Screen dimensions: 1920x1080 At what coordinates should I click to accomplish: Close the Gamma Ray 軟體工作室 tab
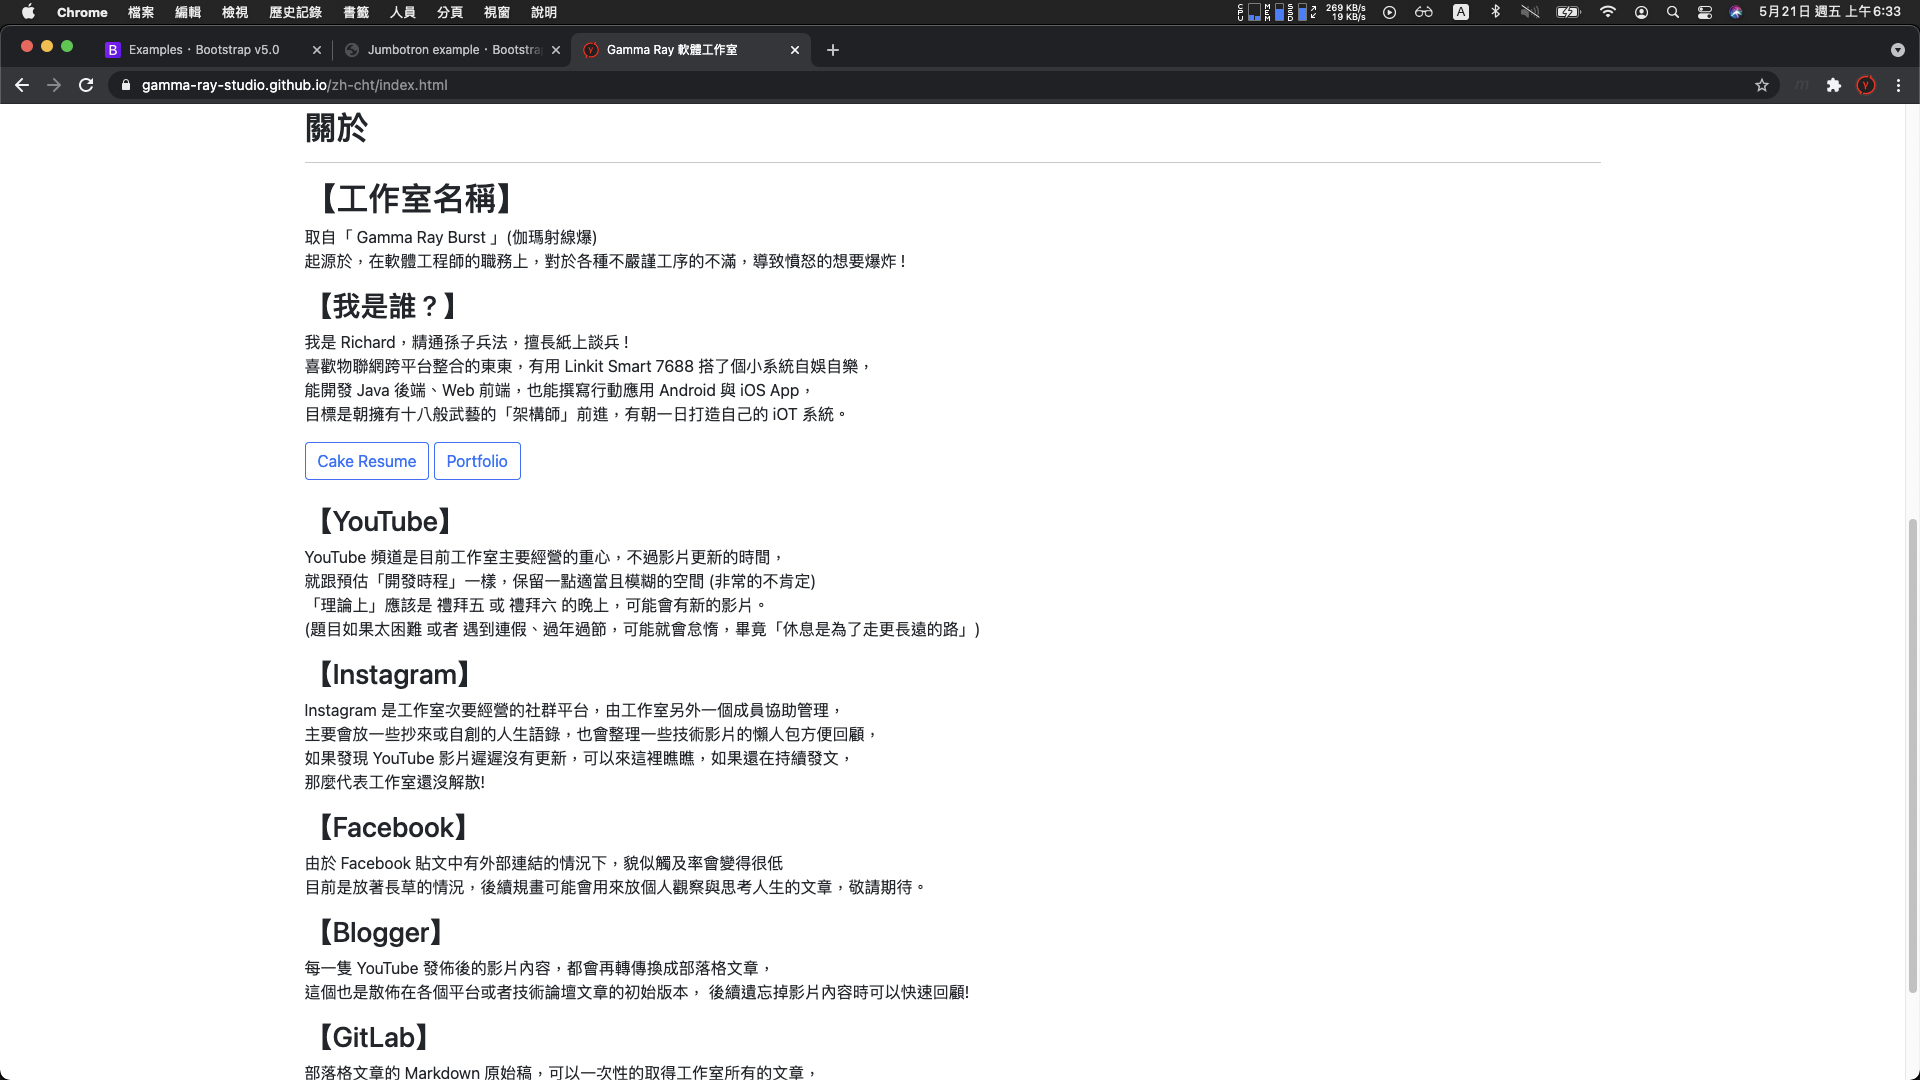[x=795, y=50]
